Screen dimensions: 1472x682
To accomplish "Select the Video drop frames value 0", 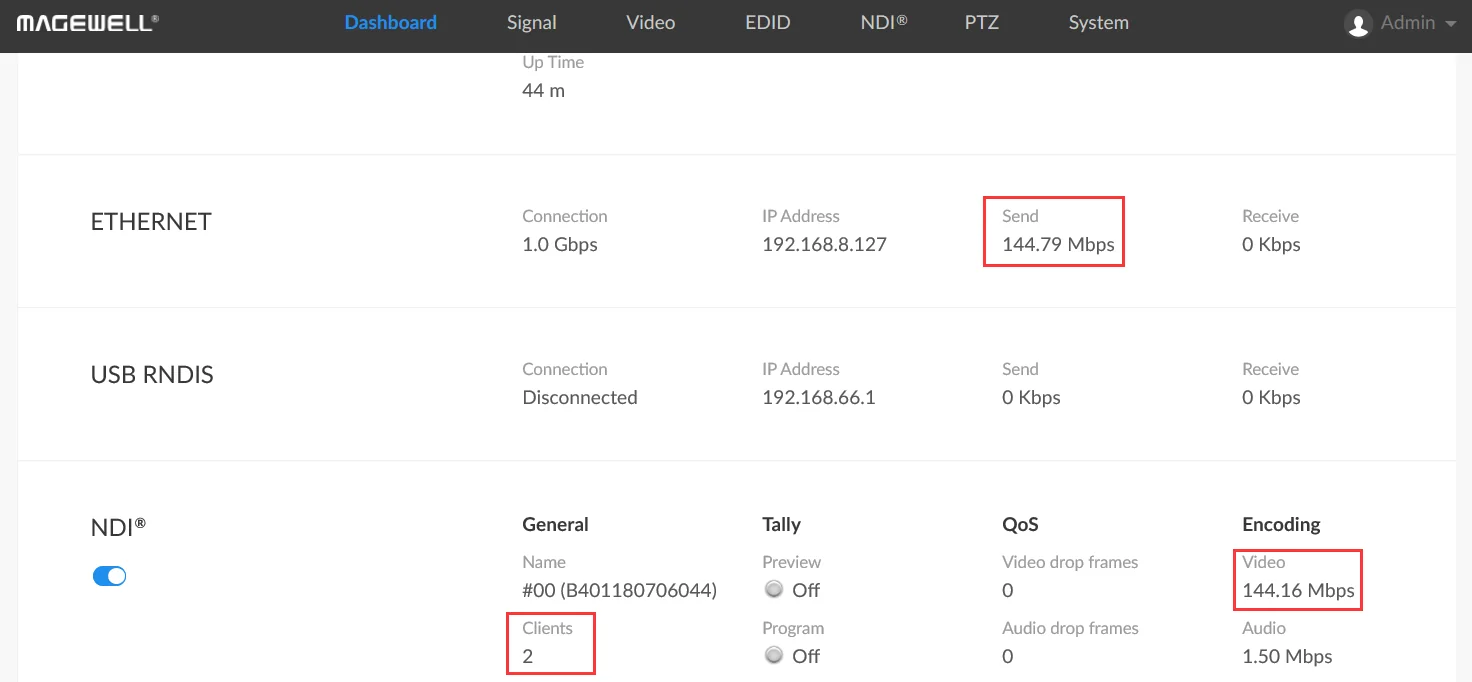I will [1008, 591].
